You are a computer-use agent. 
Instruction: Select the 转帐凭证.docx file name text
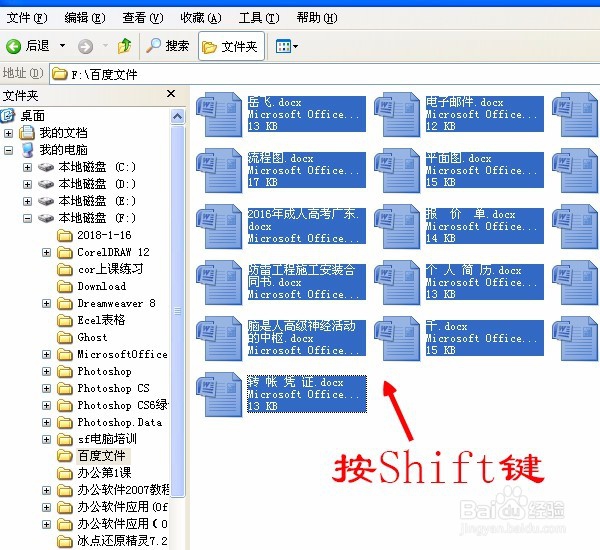click(x=295, y=382)
